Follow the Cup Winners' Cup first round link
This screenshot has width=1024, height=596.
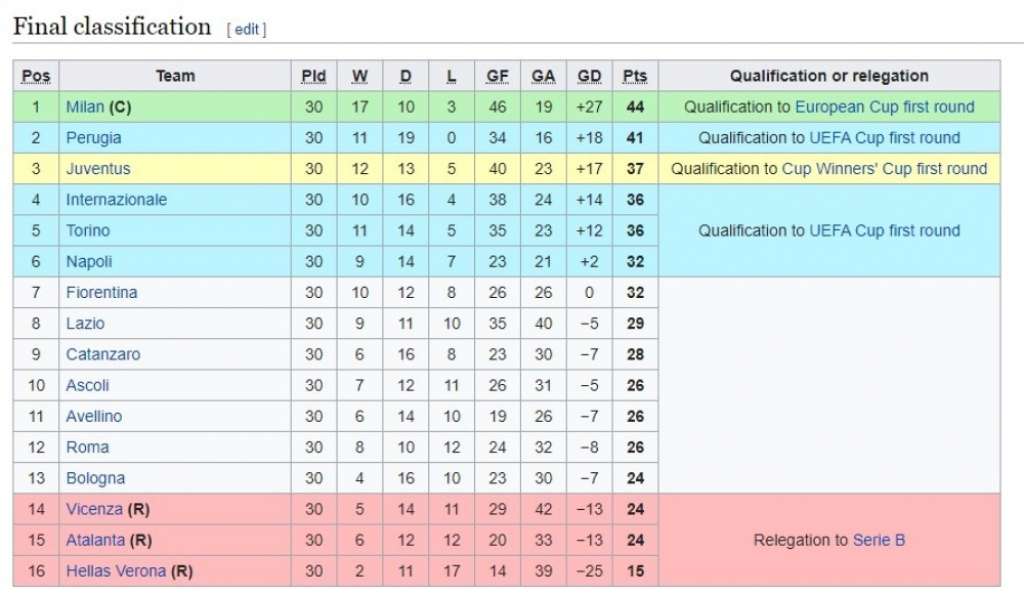884,169
